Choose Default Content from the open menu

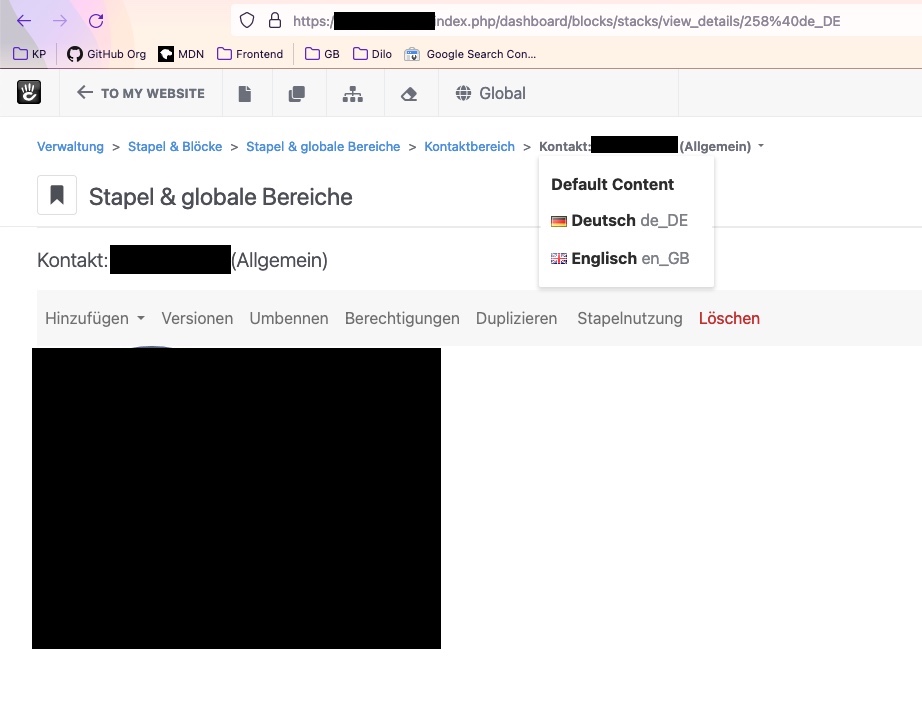click(612, 184)
